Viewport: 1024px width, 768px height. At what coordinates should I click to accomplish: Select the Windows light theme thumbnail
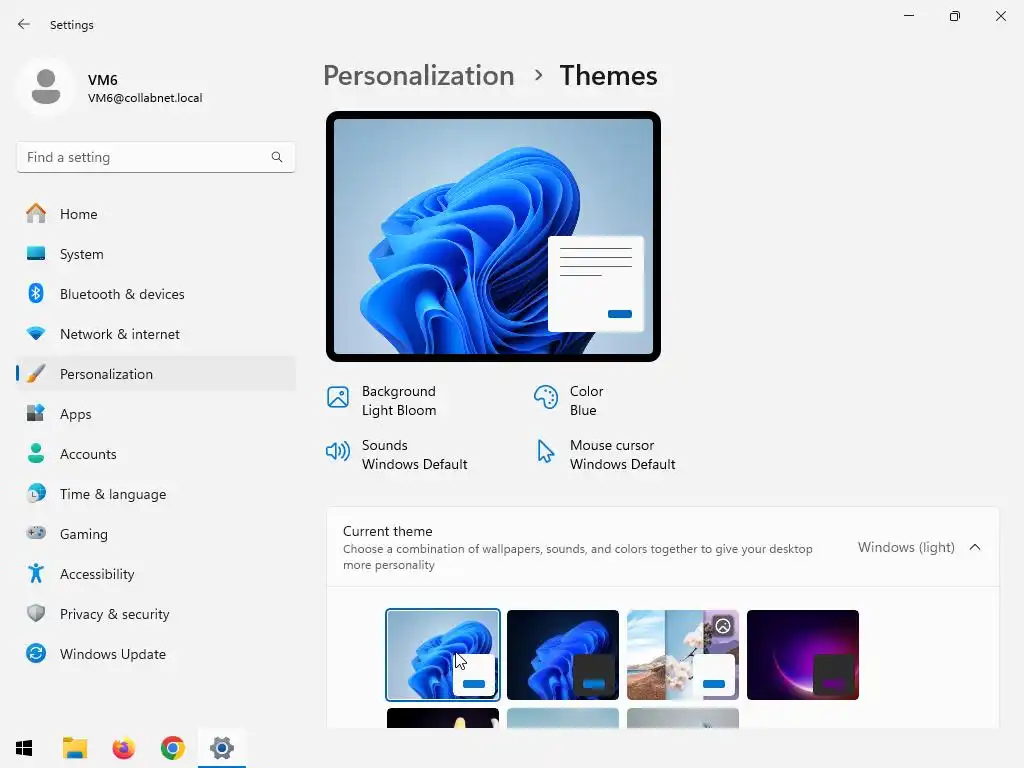(443, 655)
